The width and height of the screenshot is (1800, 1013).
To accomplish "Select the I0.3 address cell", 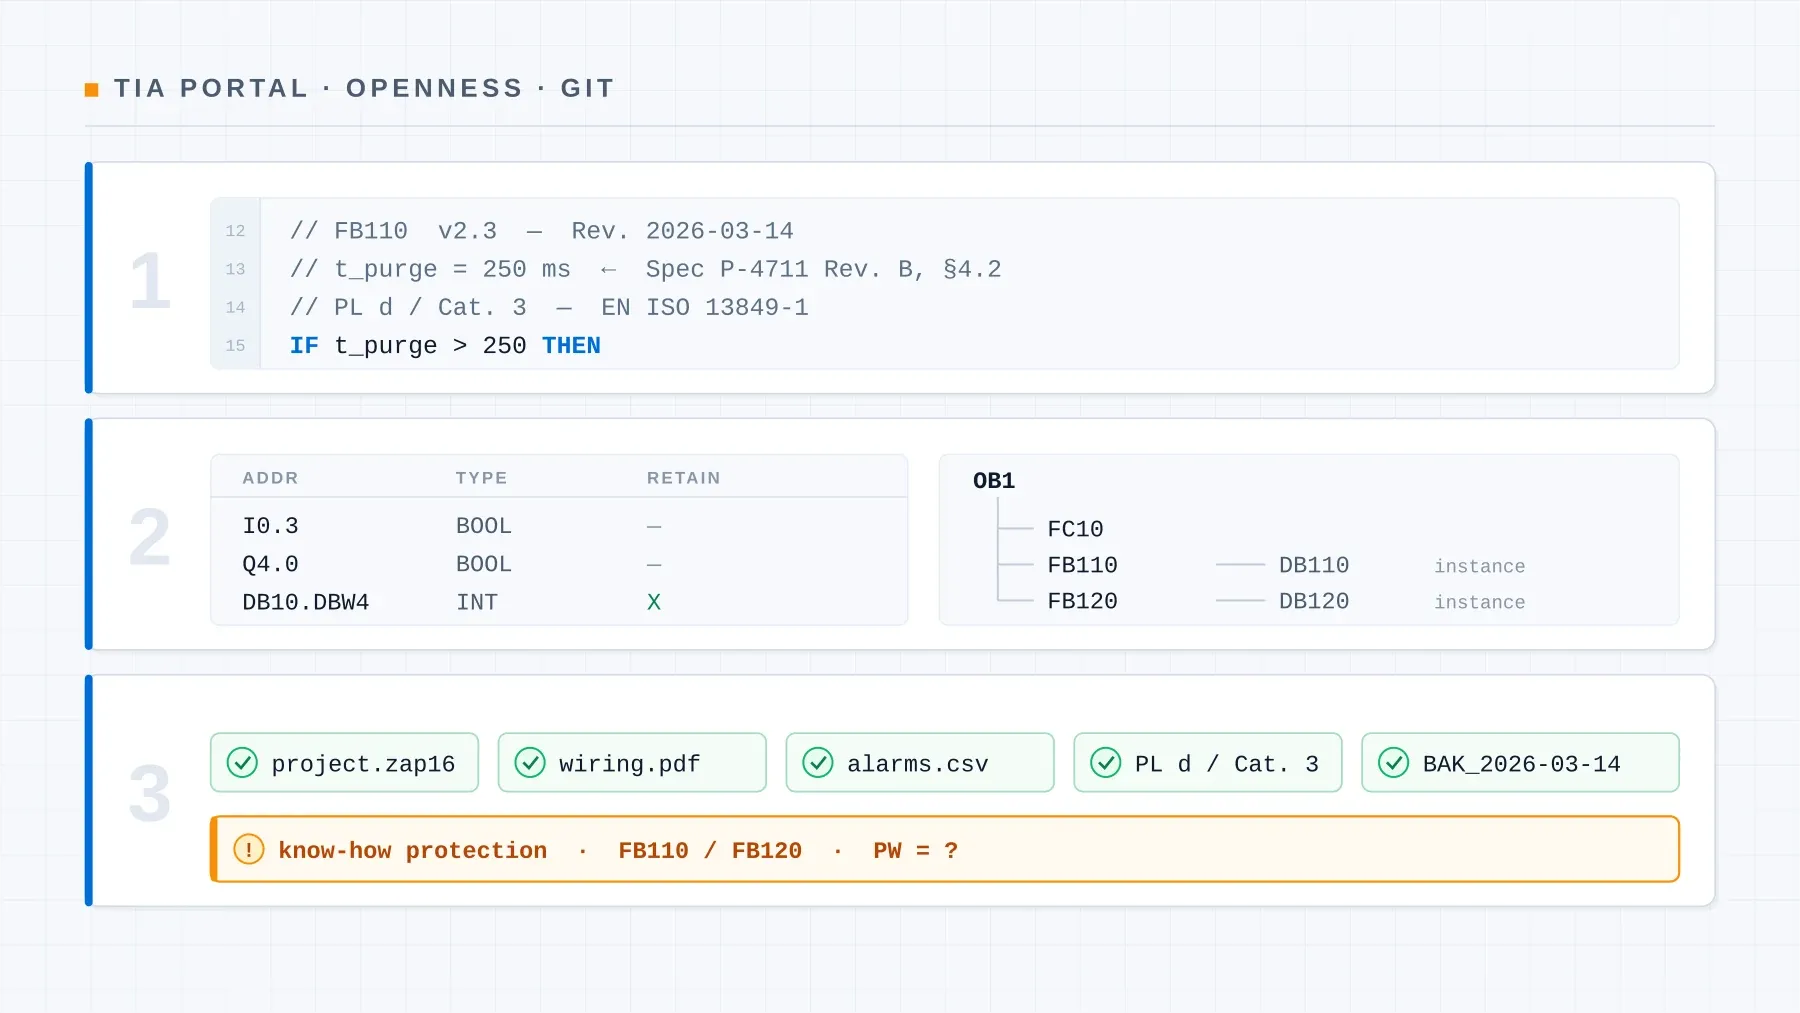I will pos(270,526).
